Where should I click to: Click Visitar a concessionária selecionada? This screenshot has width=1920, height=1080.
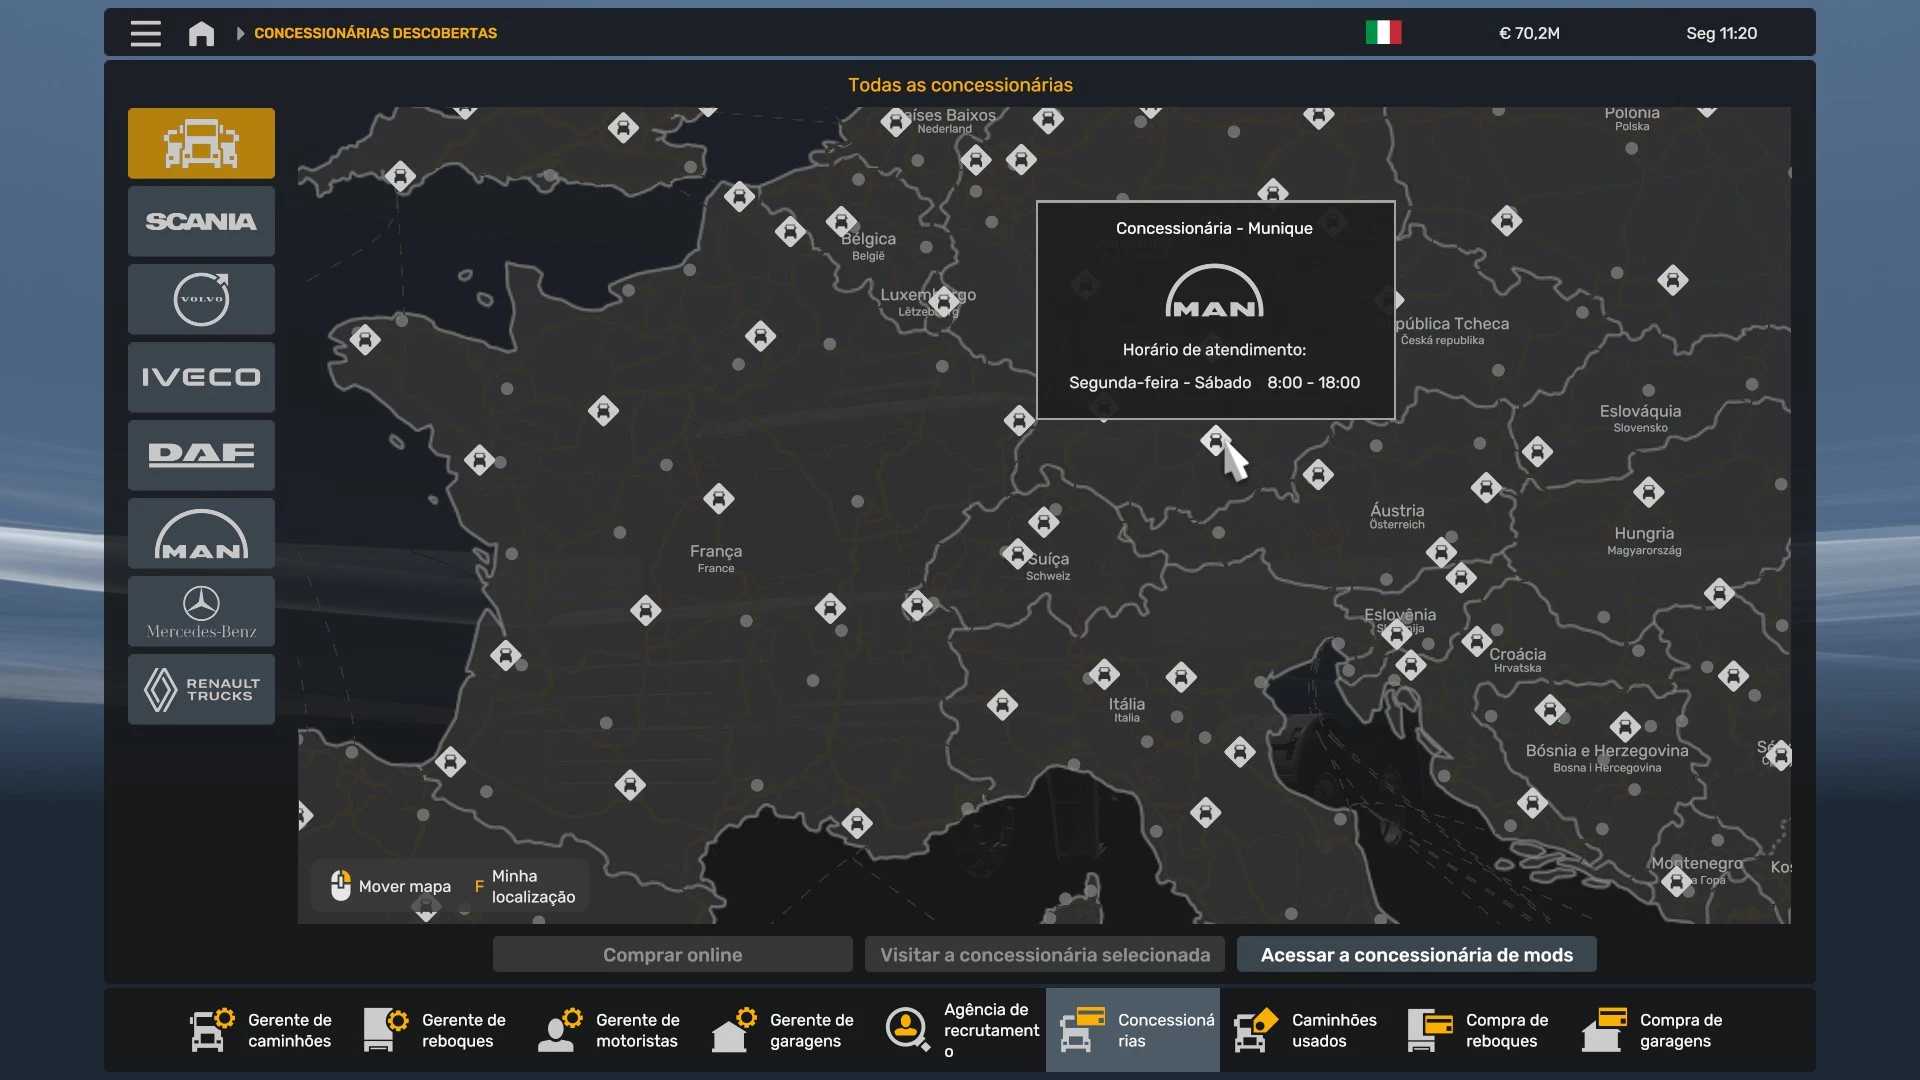coord(1045,955)
